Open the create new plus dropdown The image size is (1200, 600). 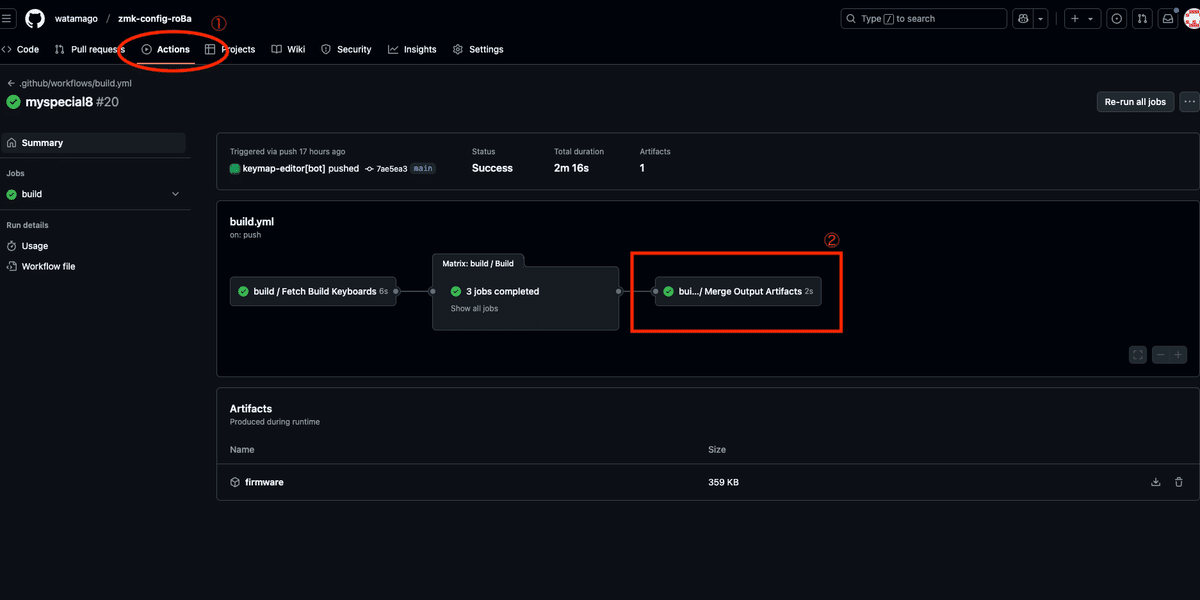pos(1081,19)
